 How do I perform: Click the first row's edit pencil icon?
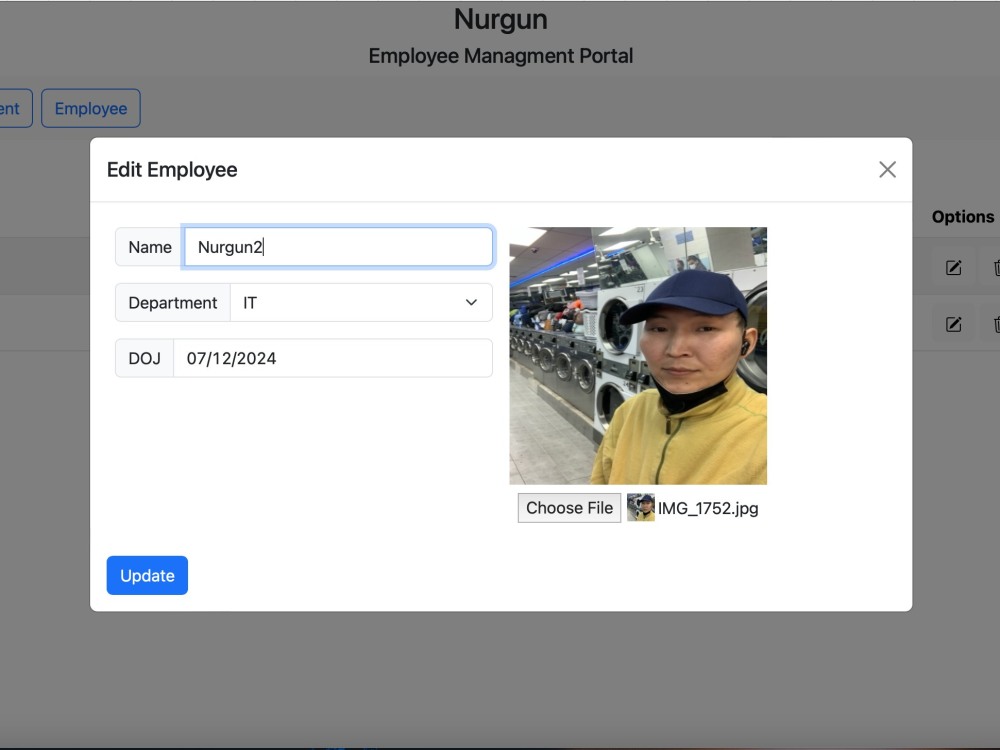click(953, 268)
